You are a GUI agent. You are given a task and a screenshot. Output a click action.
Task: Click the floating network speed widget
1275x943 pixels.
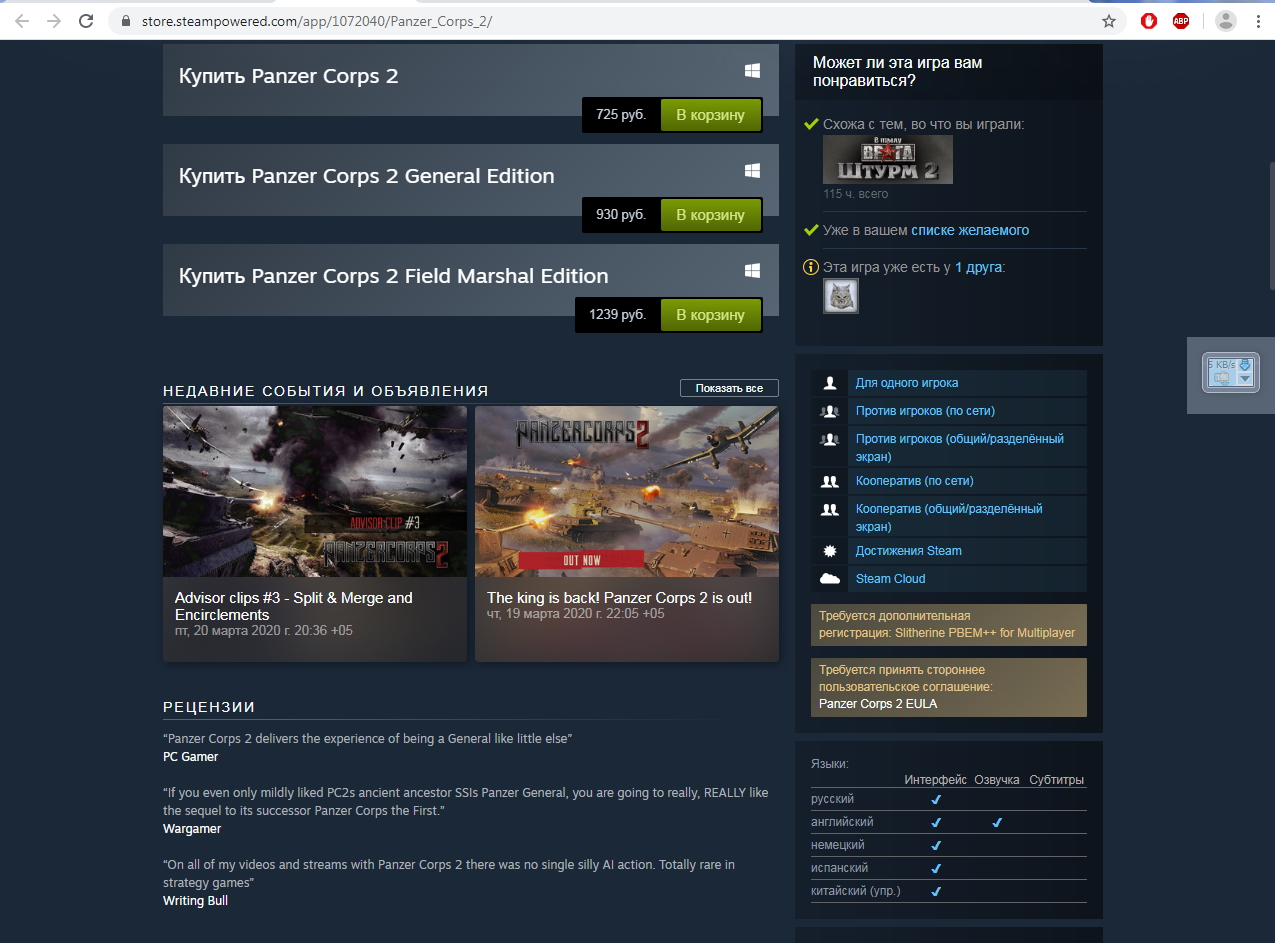1231,372
